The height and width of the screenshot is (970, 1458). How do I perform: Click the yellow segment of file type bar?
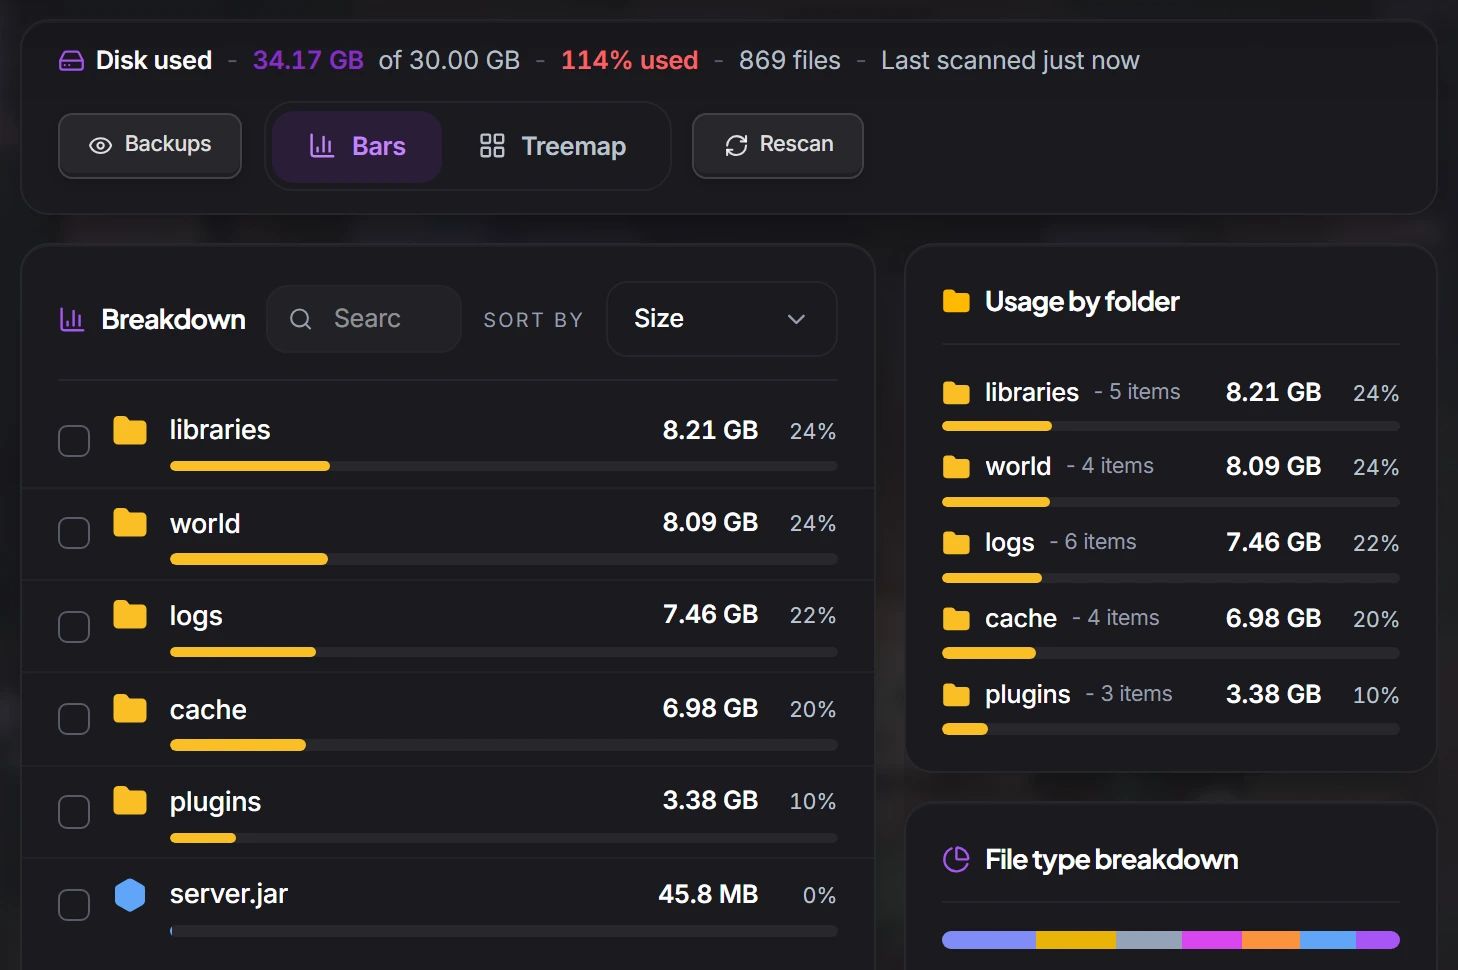[1076, 940]
